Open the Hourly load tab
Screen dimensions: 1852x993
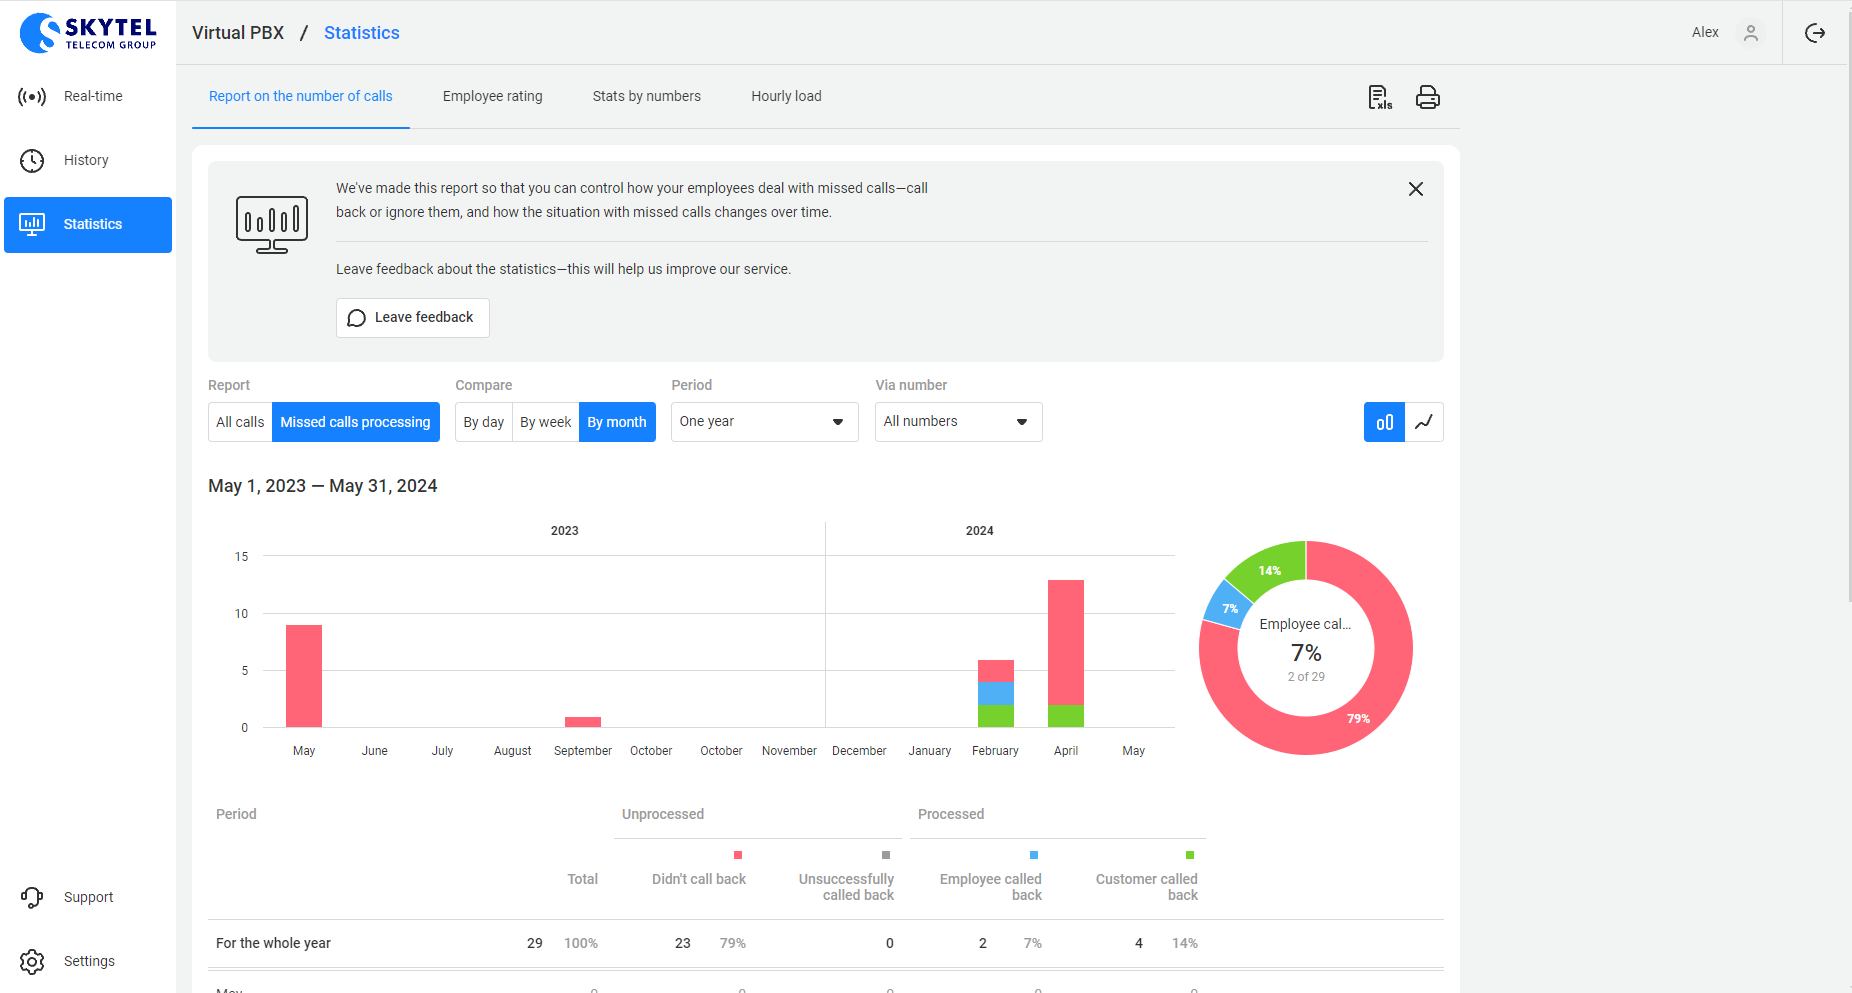click(786, 96)
